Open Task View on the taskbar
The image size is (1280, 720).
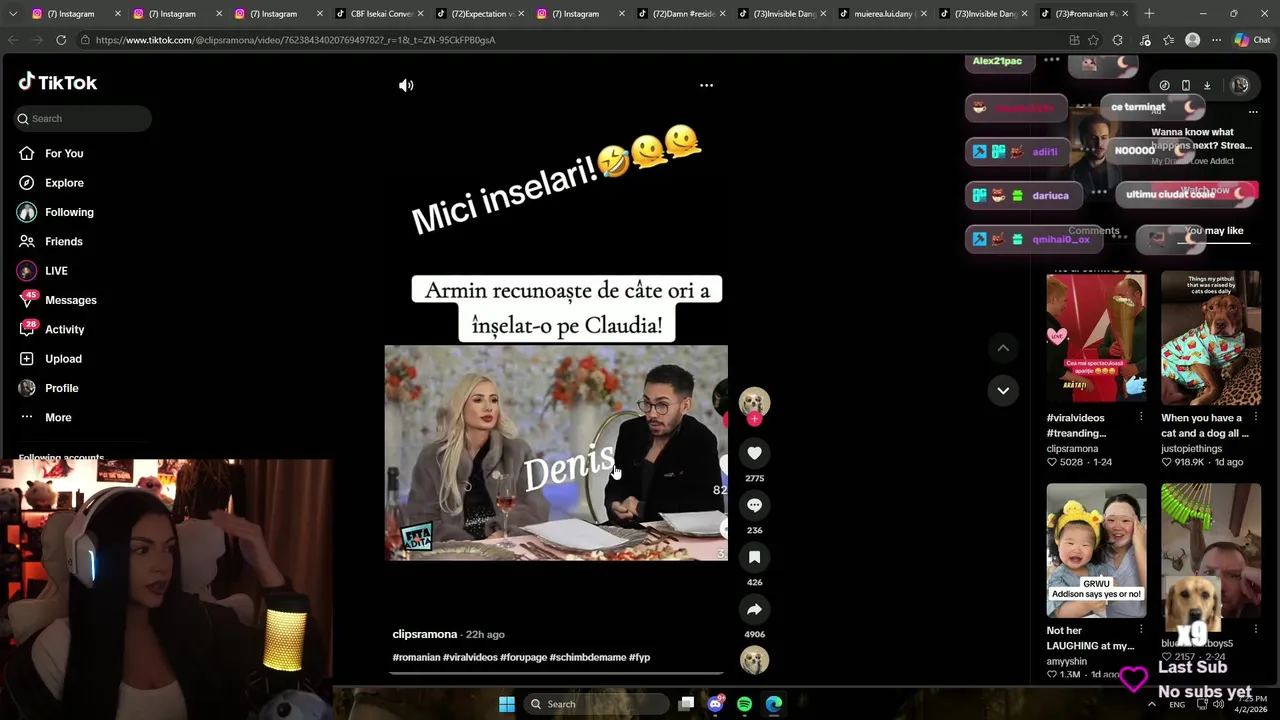686,704
